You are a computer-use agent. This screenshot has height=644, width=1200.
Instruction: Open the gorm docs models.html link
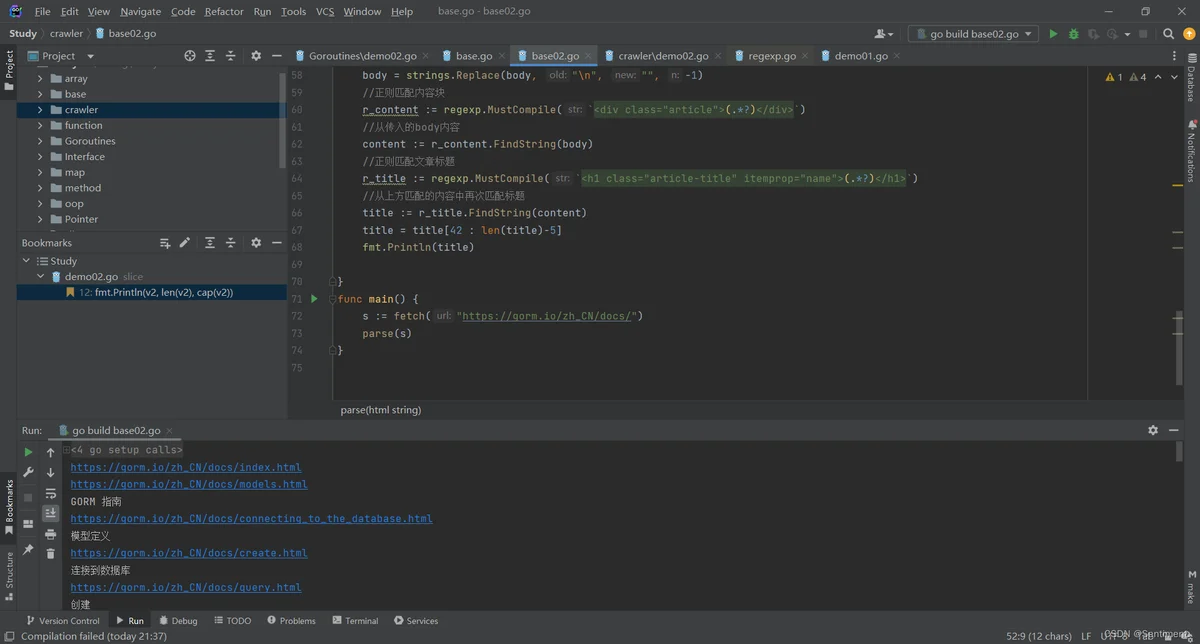[189, 485]
